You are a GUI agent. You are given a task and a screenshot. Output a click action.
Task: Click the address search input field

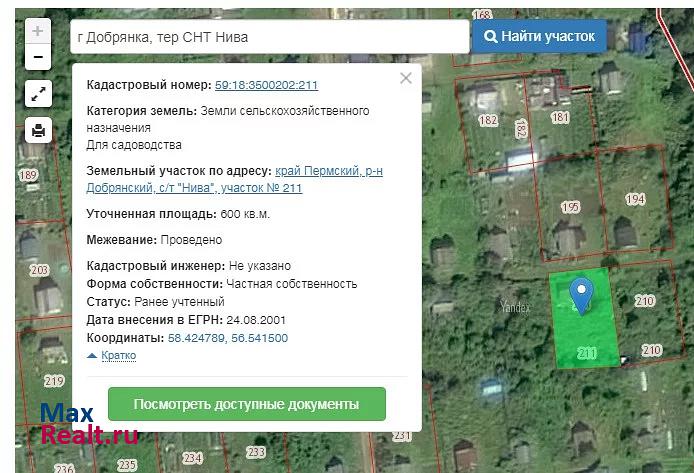pos(270,37)
